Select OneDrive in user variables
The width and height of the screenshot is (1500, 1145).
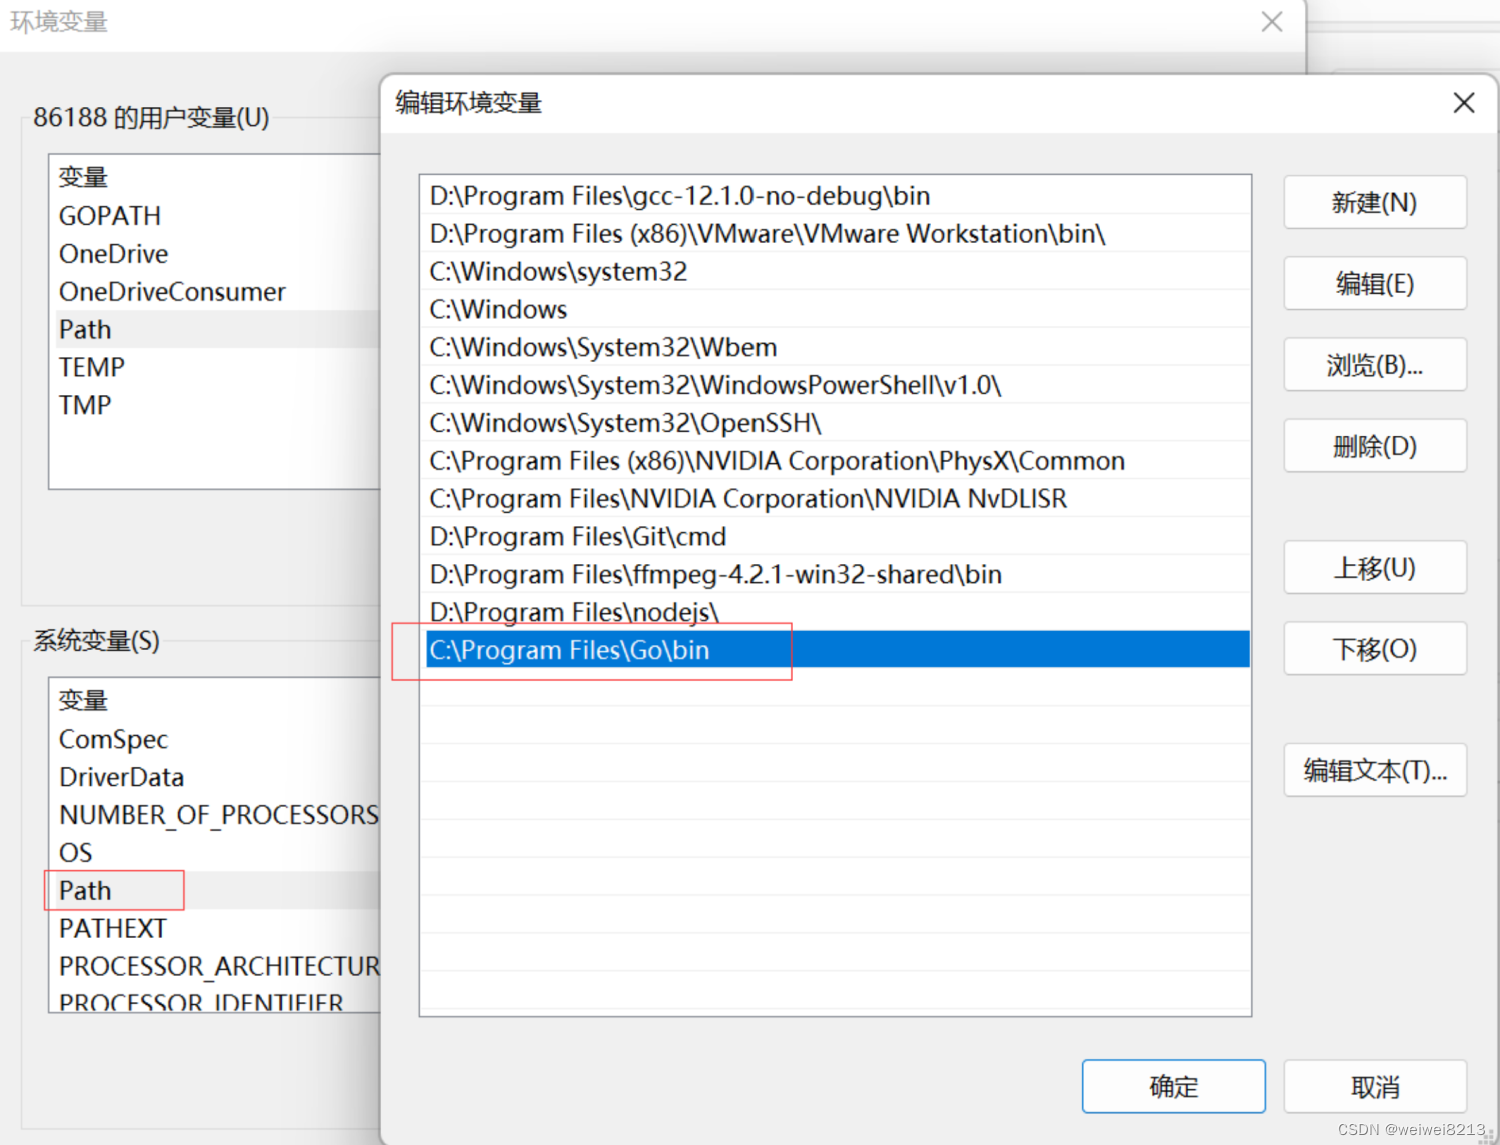pos(215,254)
